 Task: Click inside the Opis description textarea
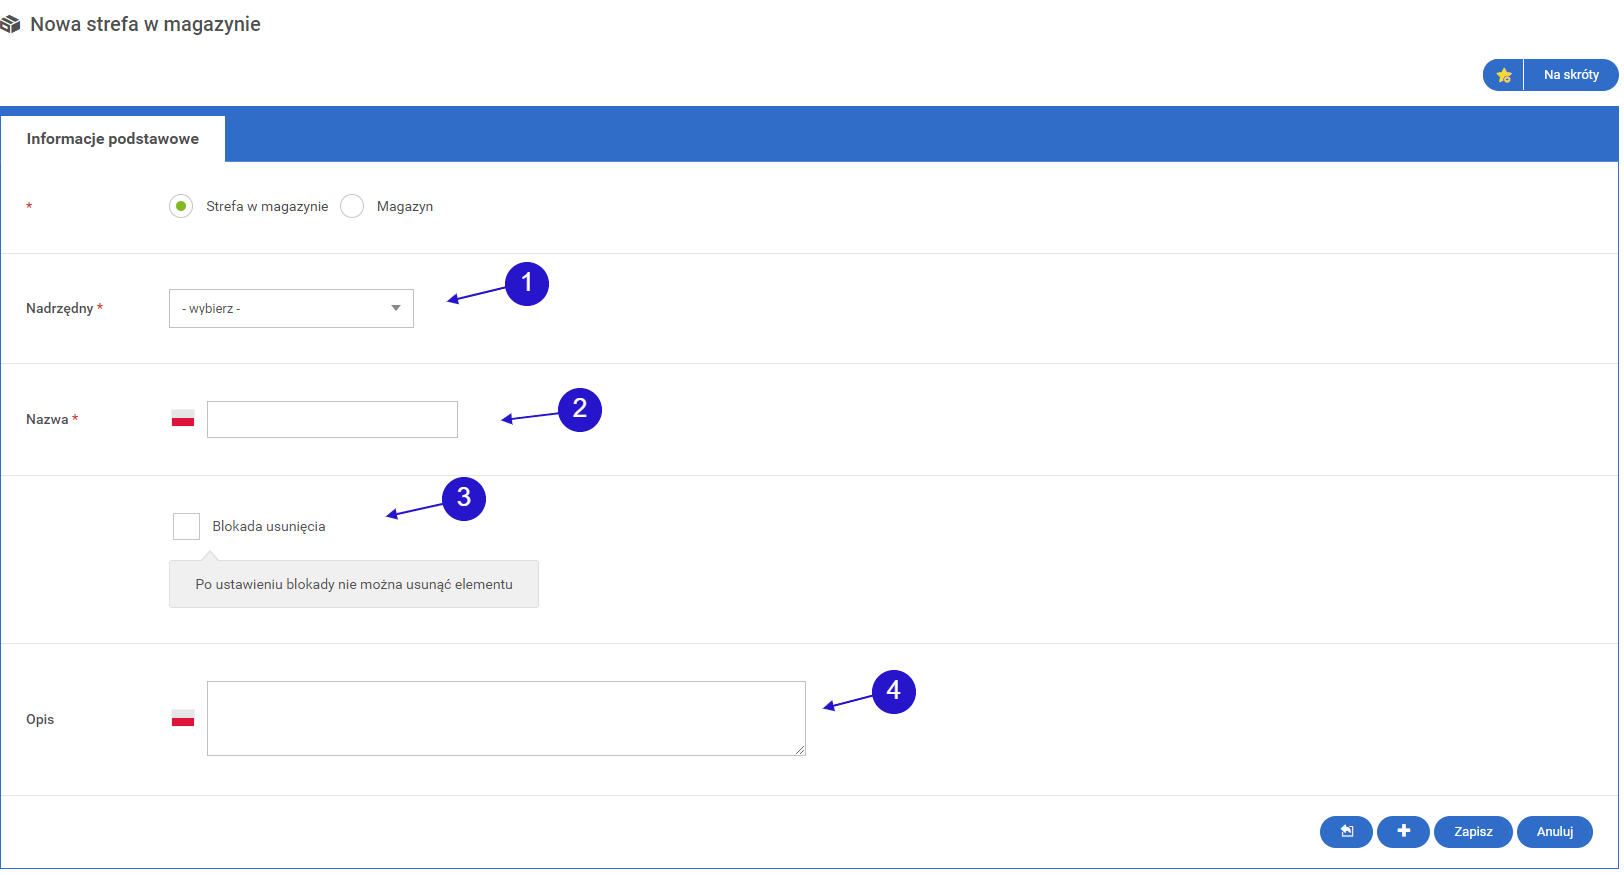point(506,718)
